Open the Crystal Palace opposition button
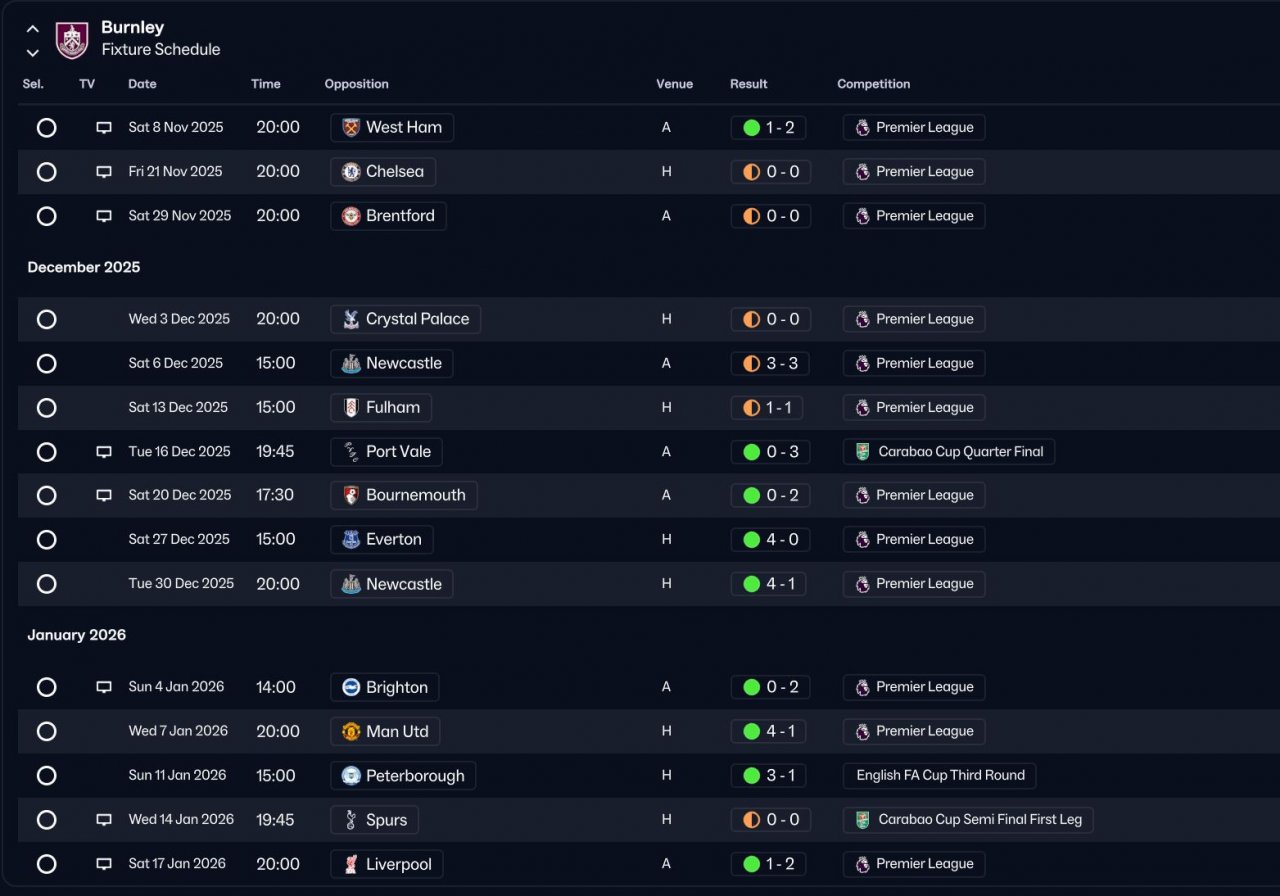The image size is (1280, 896). point(405,319)
